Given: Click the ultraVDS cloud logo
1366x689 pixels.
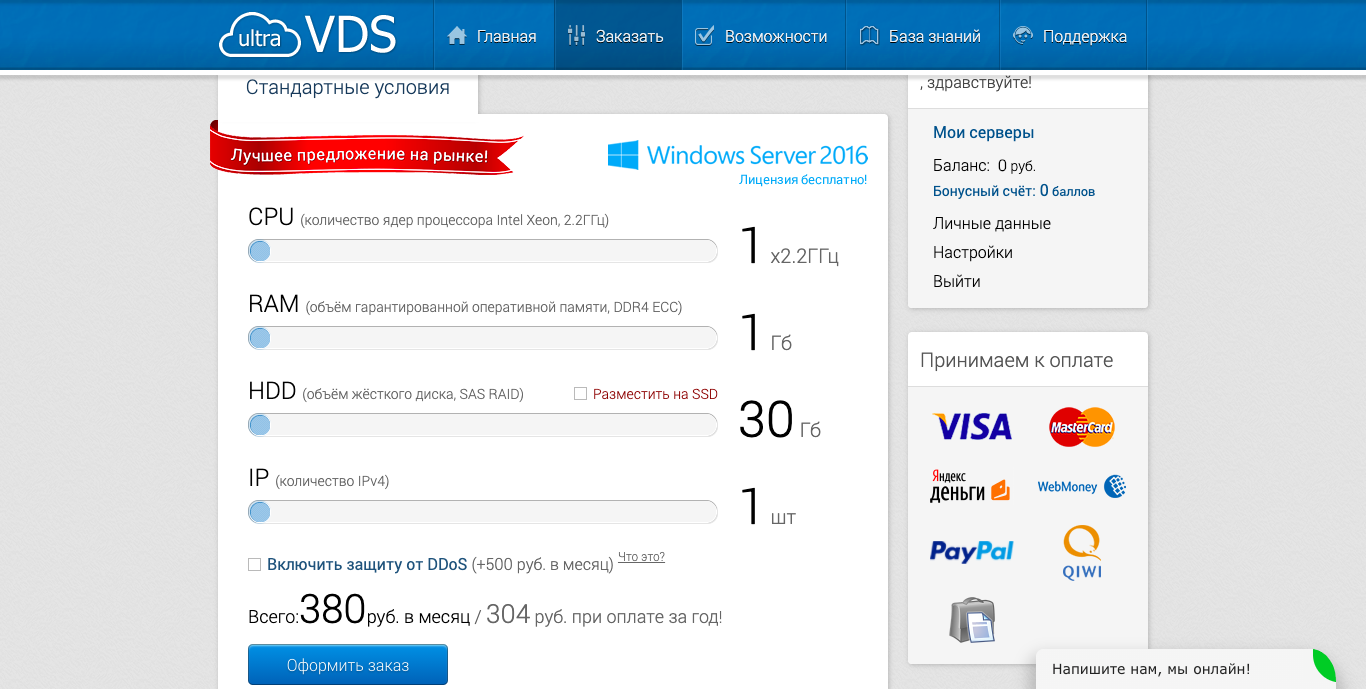Looking at the screenshot, I should (x=308, y=35).
